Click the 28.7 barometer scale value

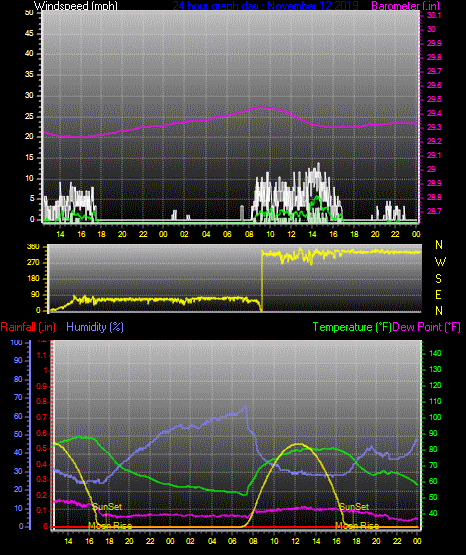click(x=434, y=211)
